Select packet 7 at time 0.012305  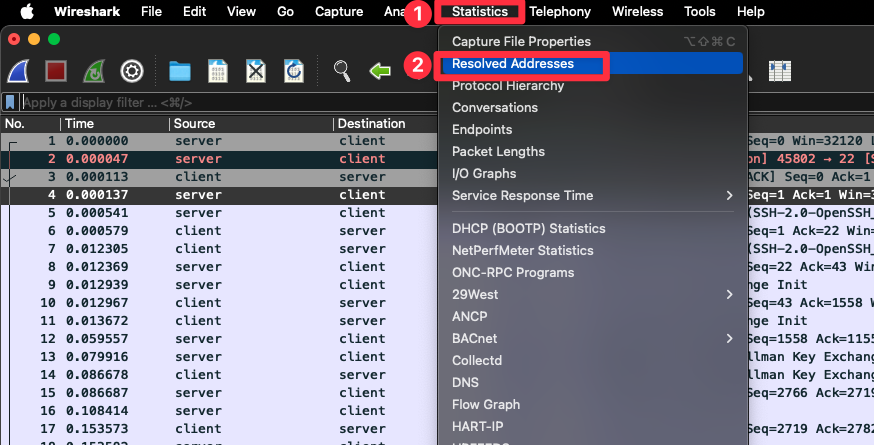pos(220,249)
